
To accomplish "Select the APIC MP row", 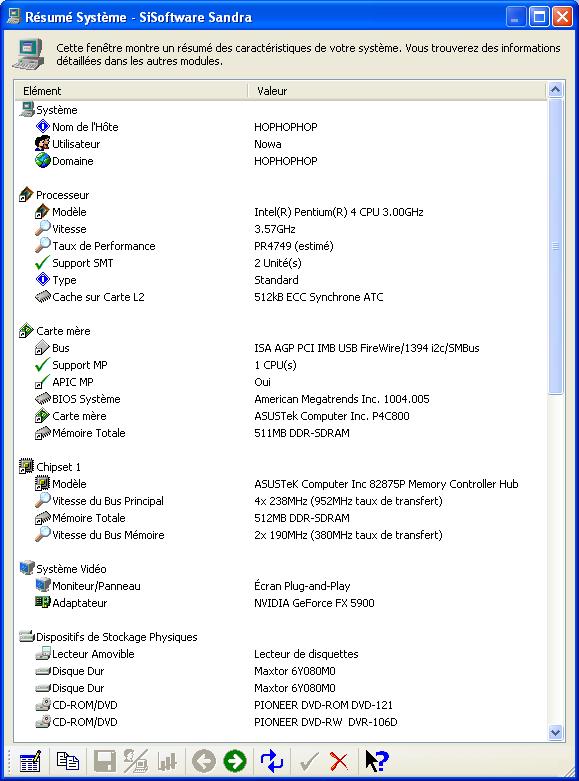I will coord(281,382).
